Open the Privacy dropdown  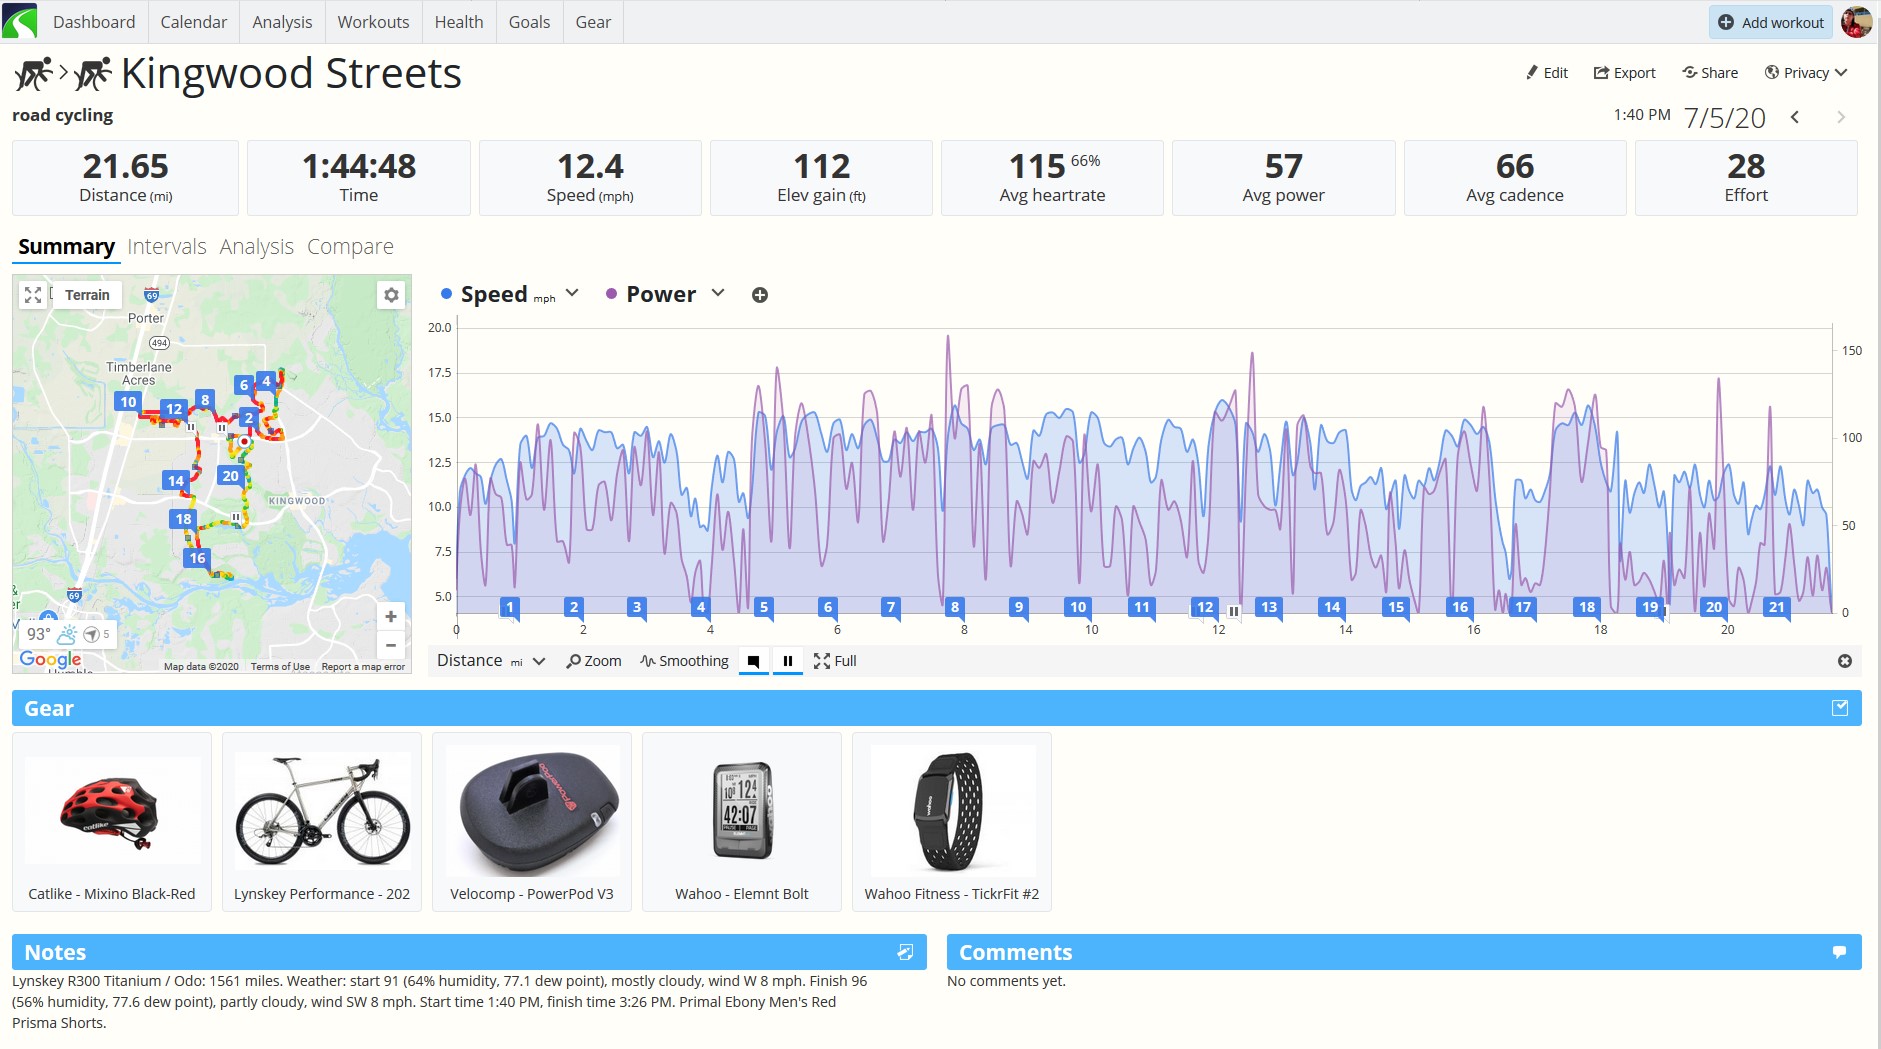1806,73
